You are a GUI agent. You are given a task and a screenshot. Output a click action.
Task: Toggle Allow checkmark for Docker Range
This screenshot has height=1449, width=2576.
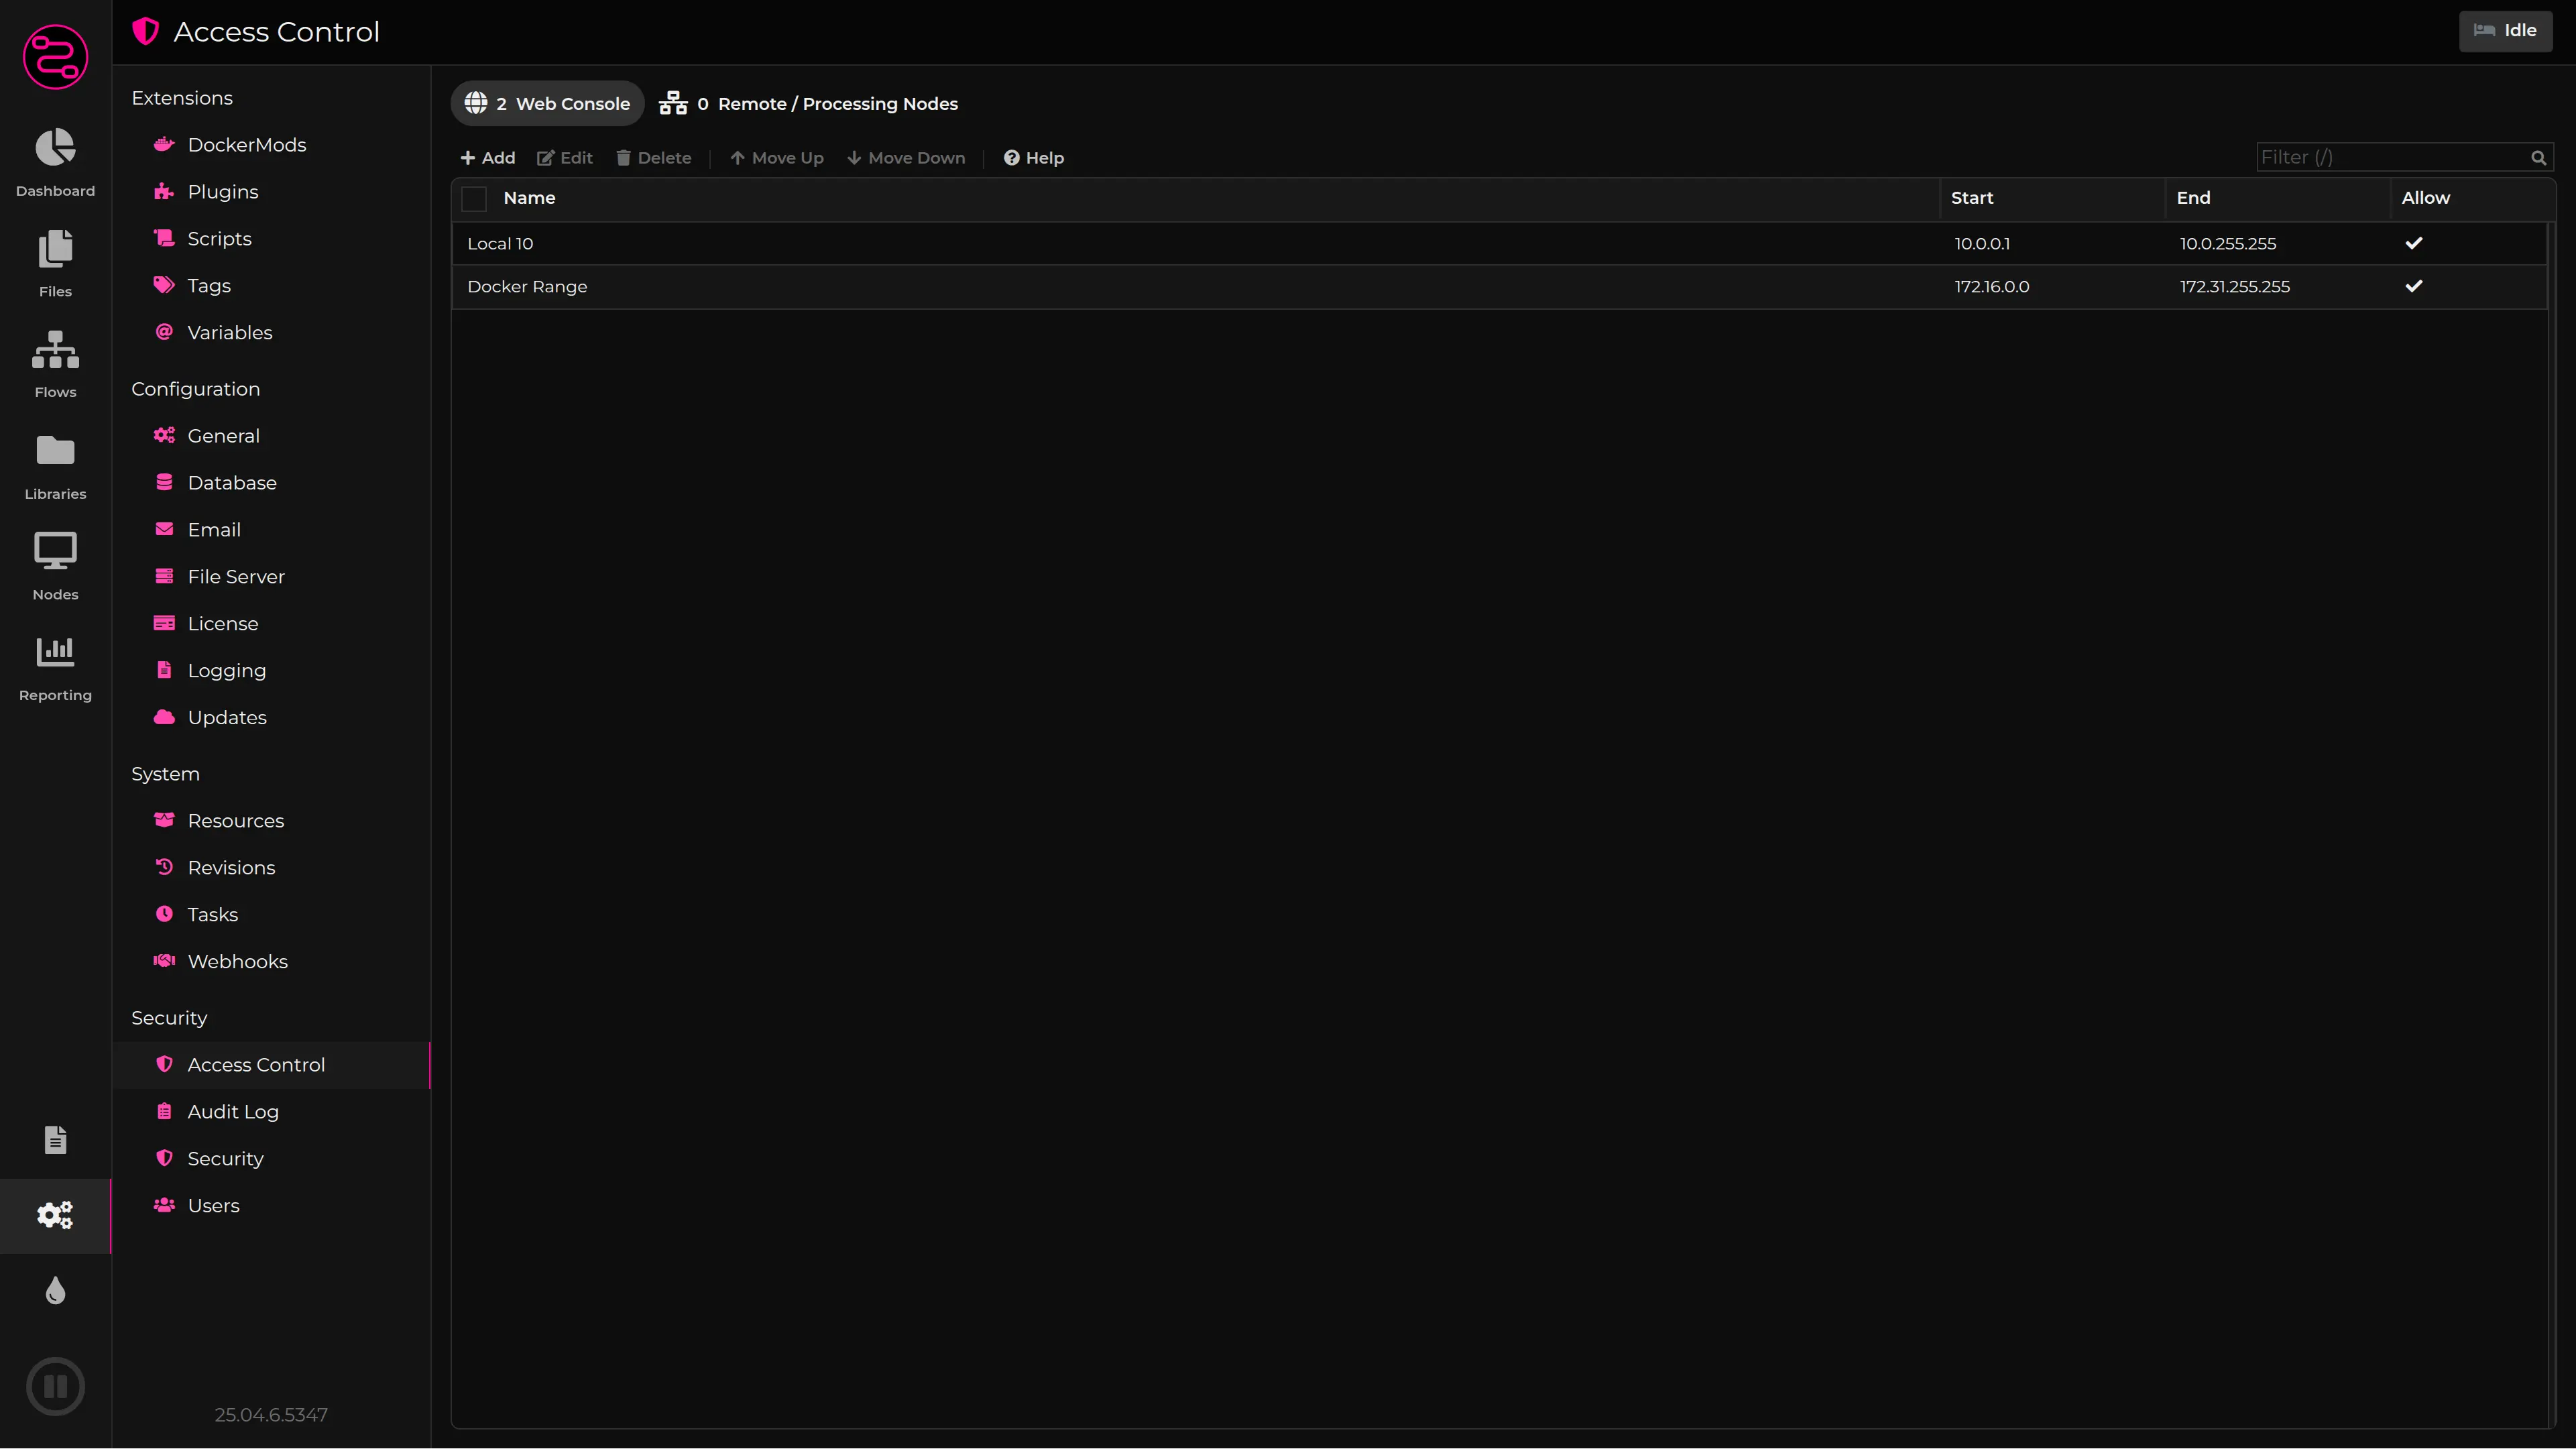click(2413, 286)
